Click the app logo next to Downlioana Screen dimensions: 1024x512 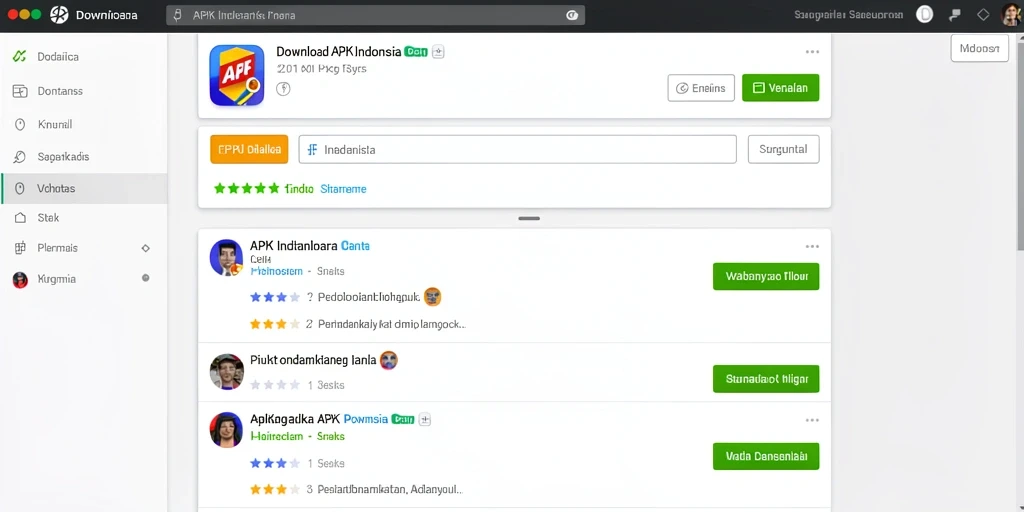click(59, 14)
